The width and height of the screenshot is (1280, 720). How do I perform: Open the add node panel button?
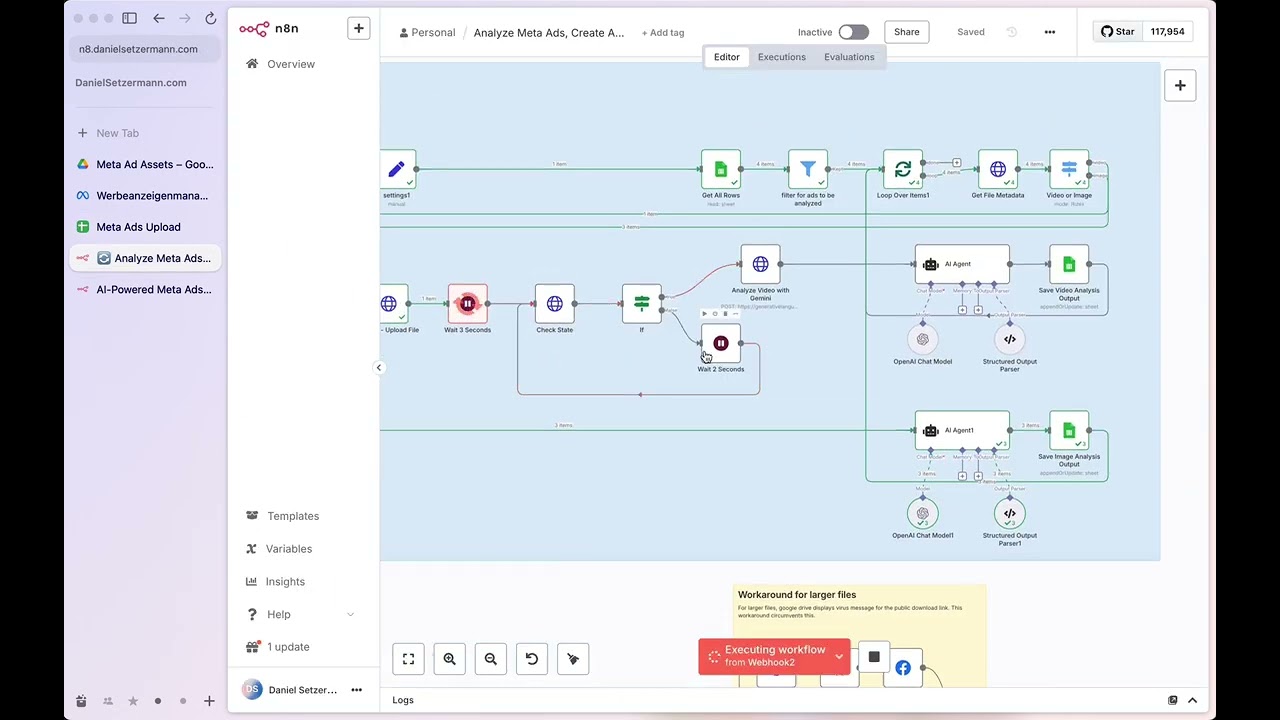pyautogui.click(x=1180, y=85)
